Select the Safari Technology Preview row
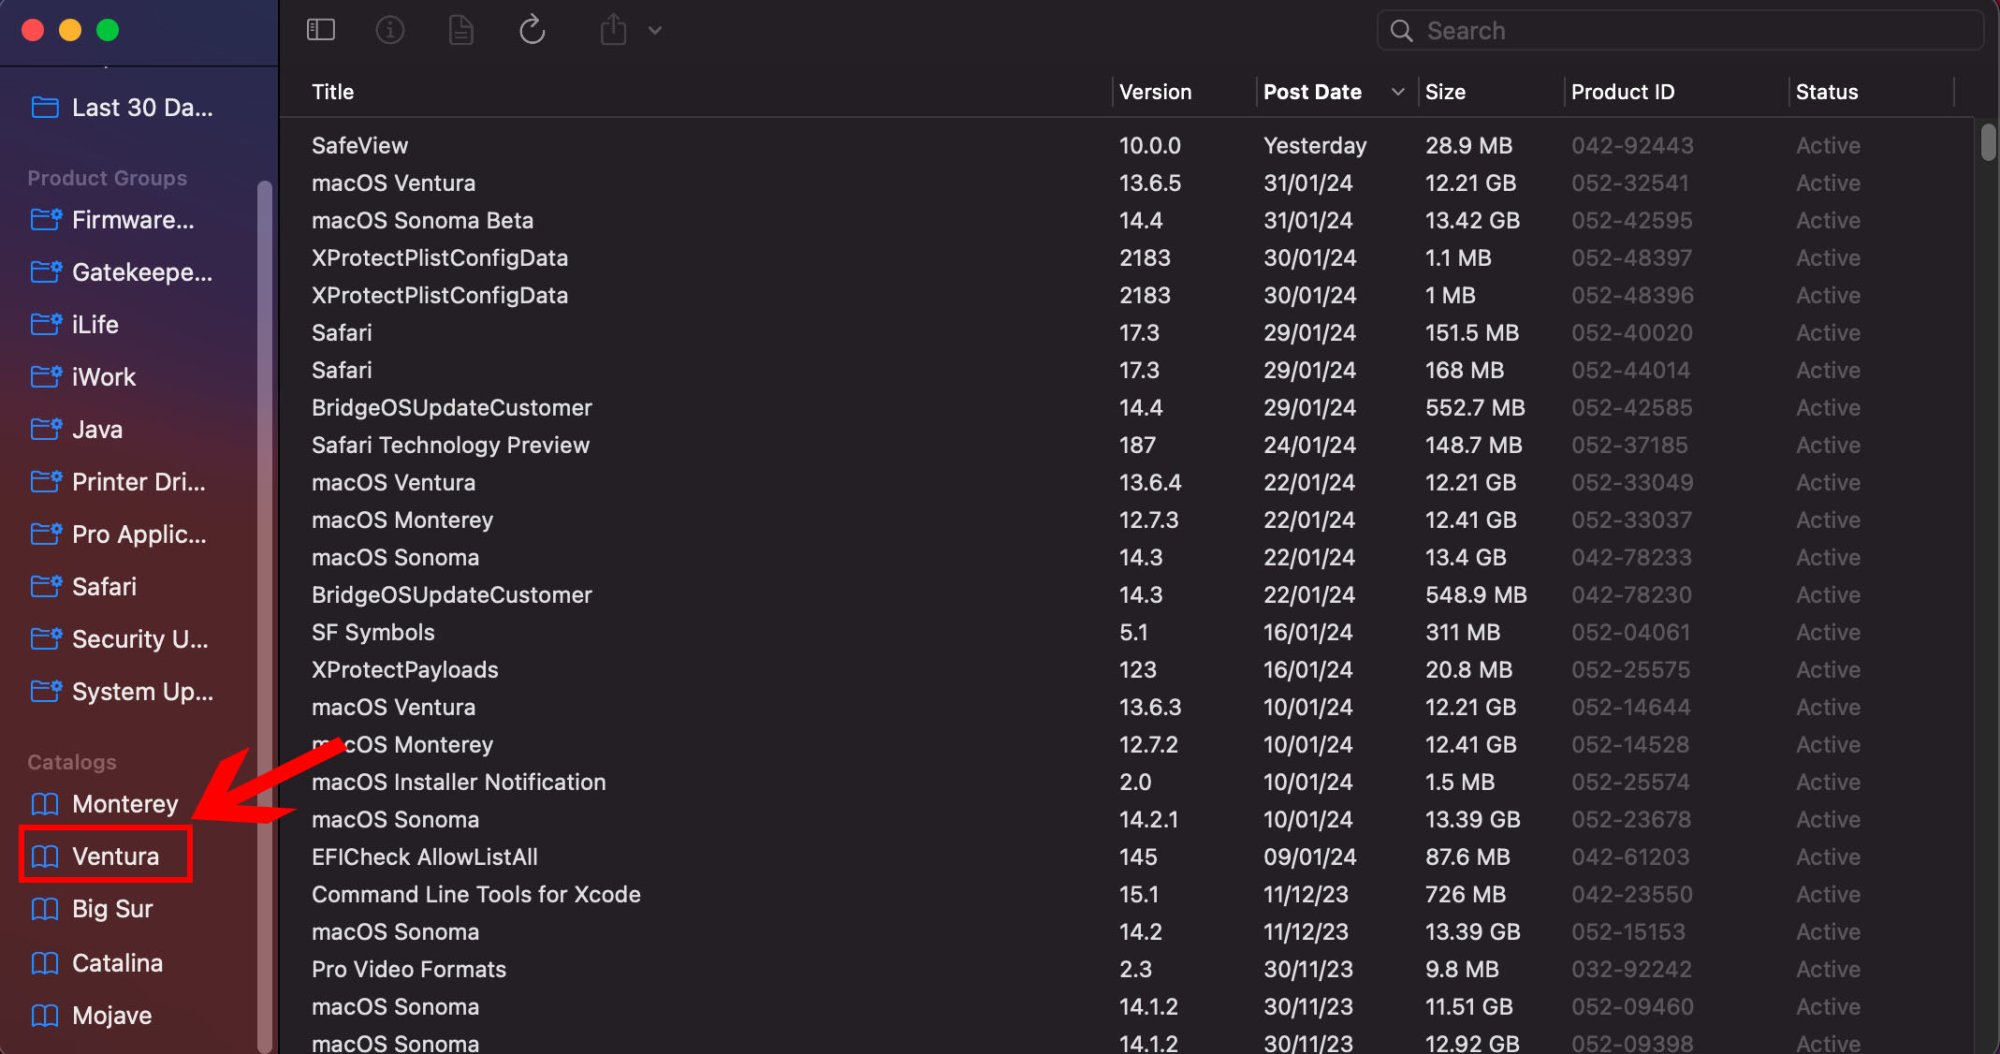 1127,445
